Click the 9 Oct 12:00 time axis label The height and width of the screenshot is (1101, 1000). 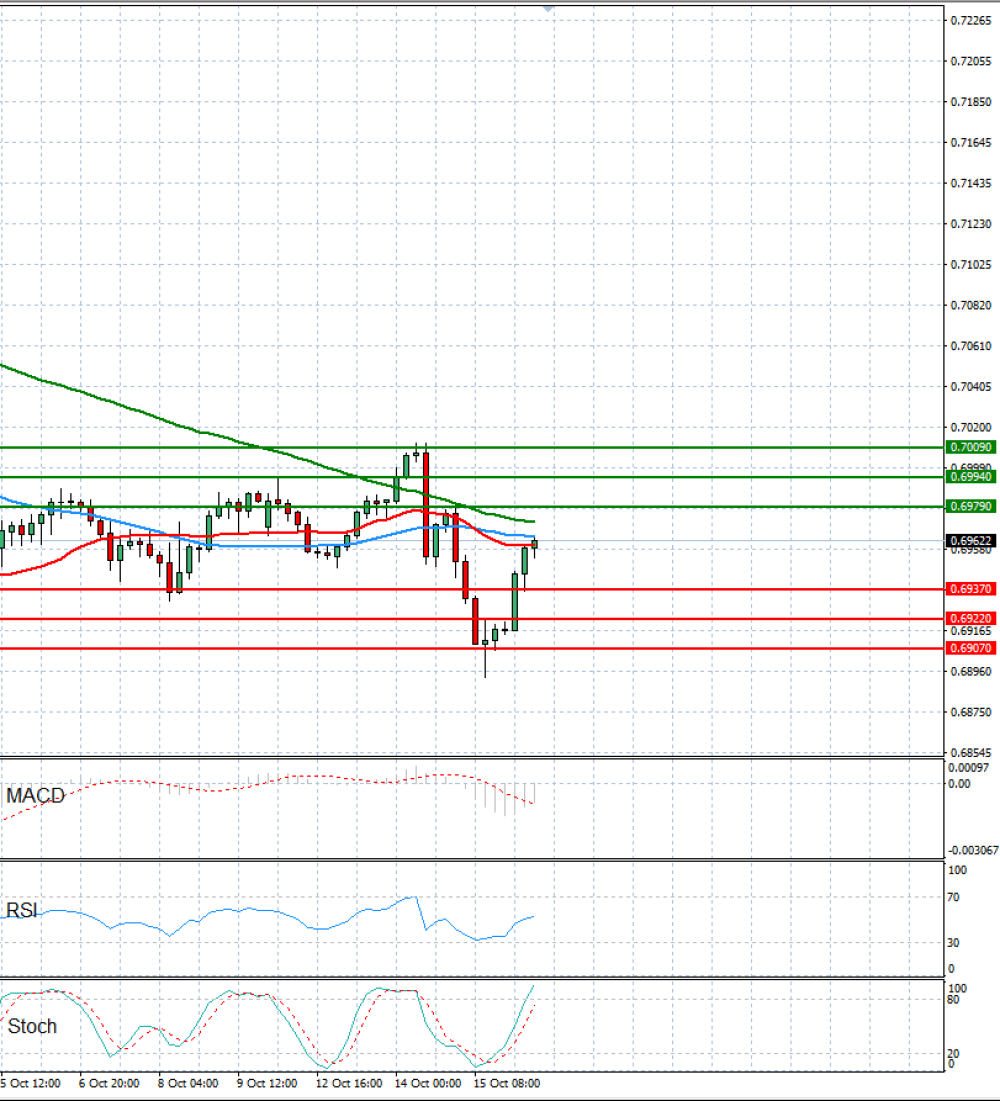pyautogui.click(x=267, y=1083)
